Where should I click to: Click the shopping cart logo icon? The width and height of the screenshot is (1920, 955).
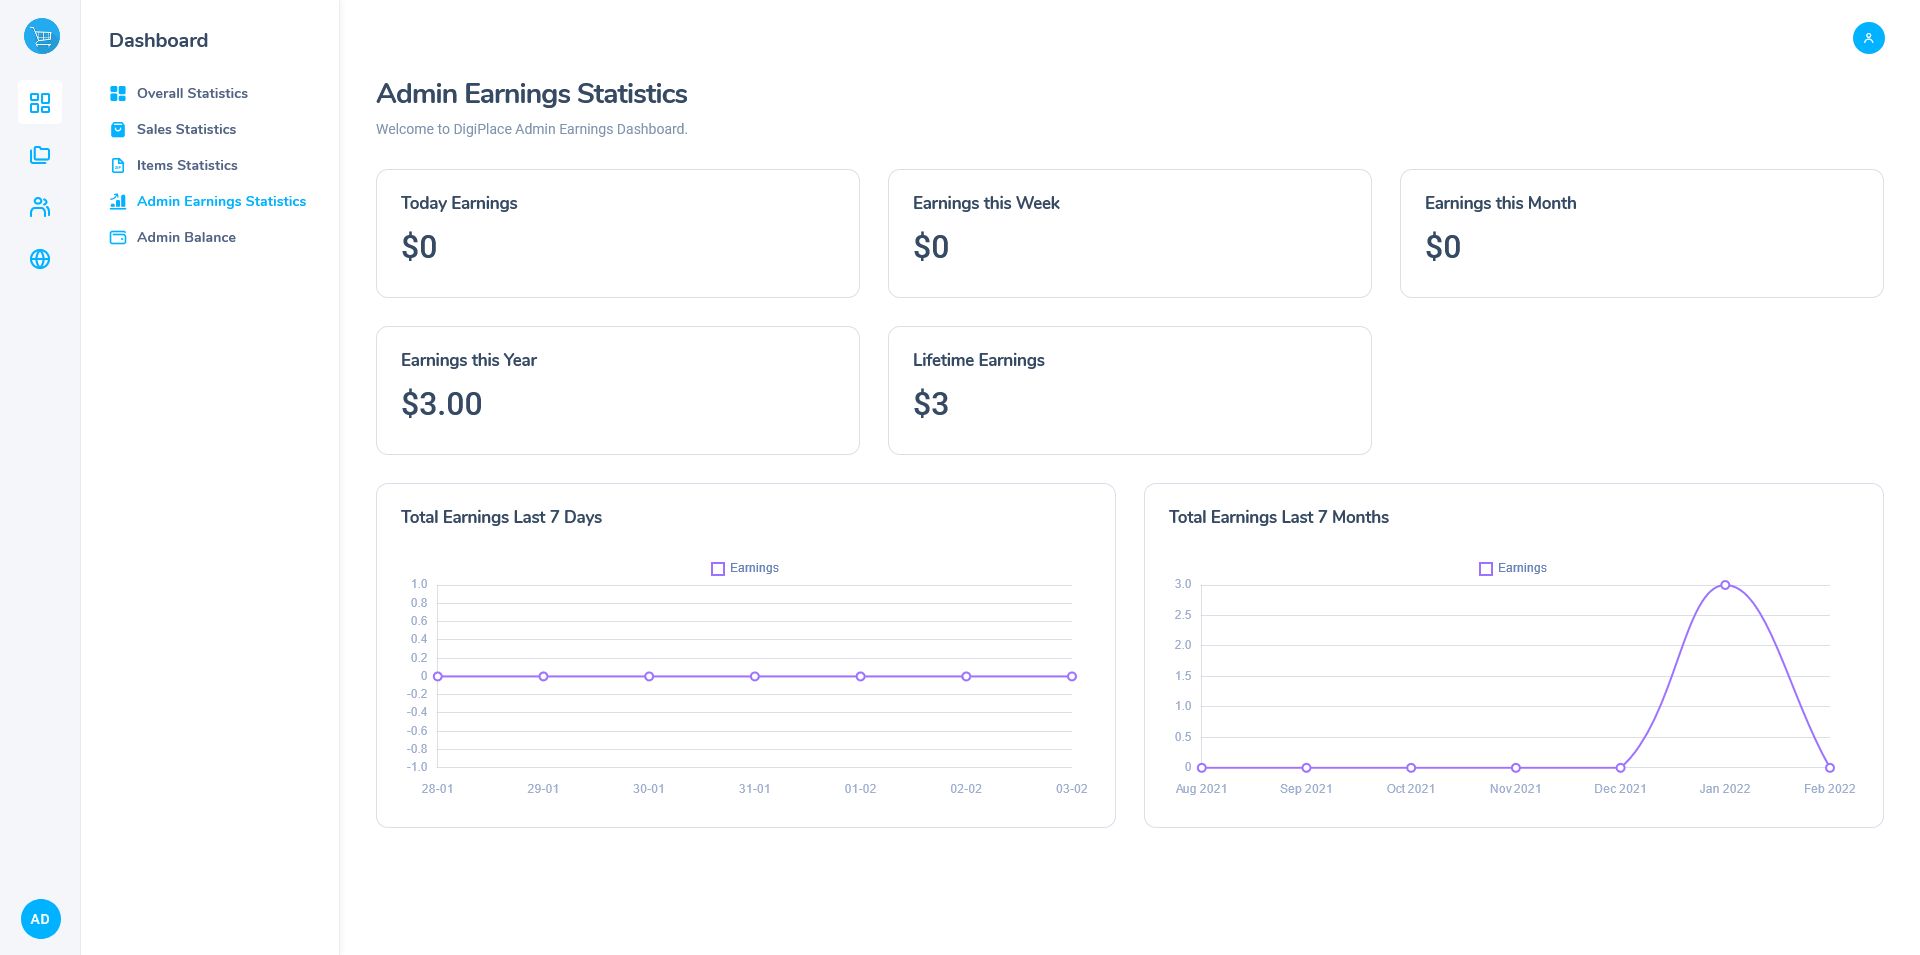pyautogui.click(x=41, y=37)
